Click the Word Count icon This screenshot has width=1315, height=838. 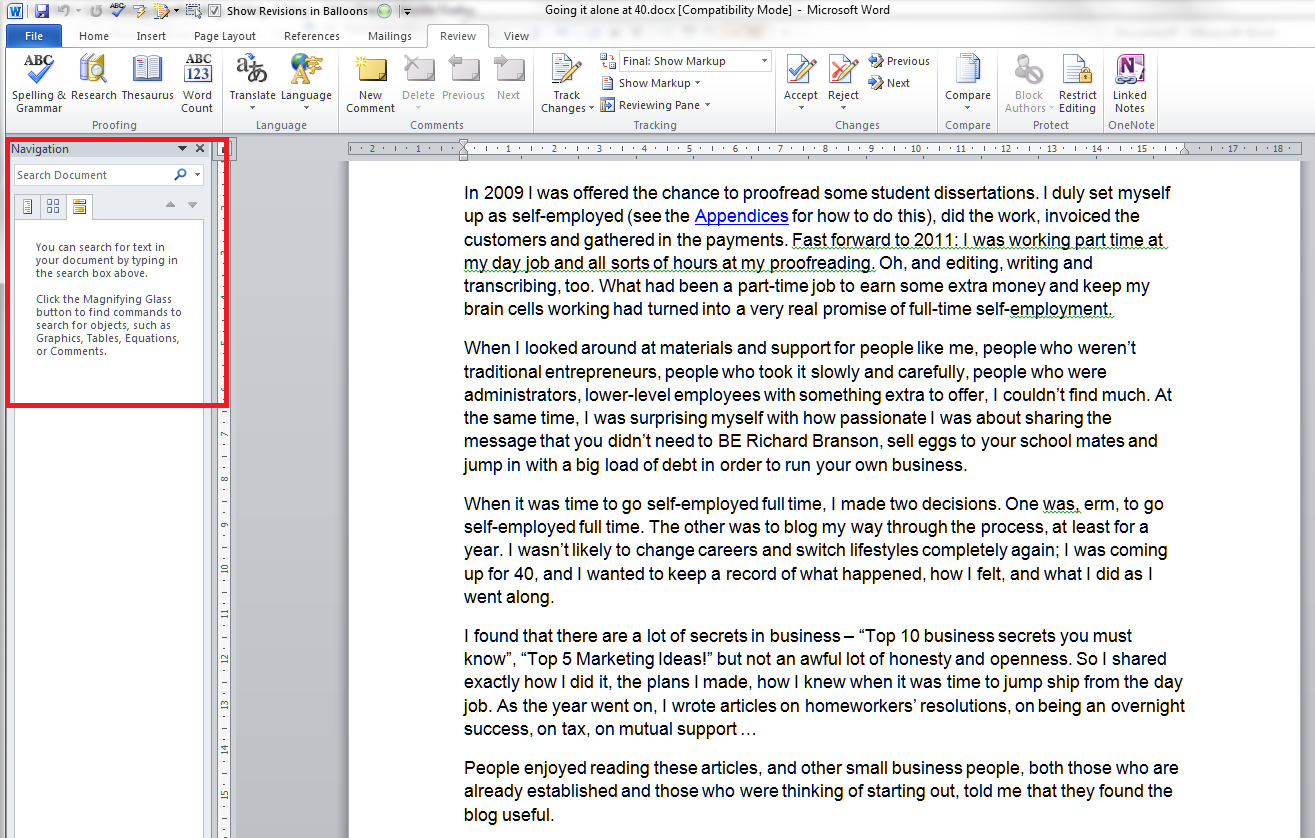point(197,82)
